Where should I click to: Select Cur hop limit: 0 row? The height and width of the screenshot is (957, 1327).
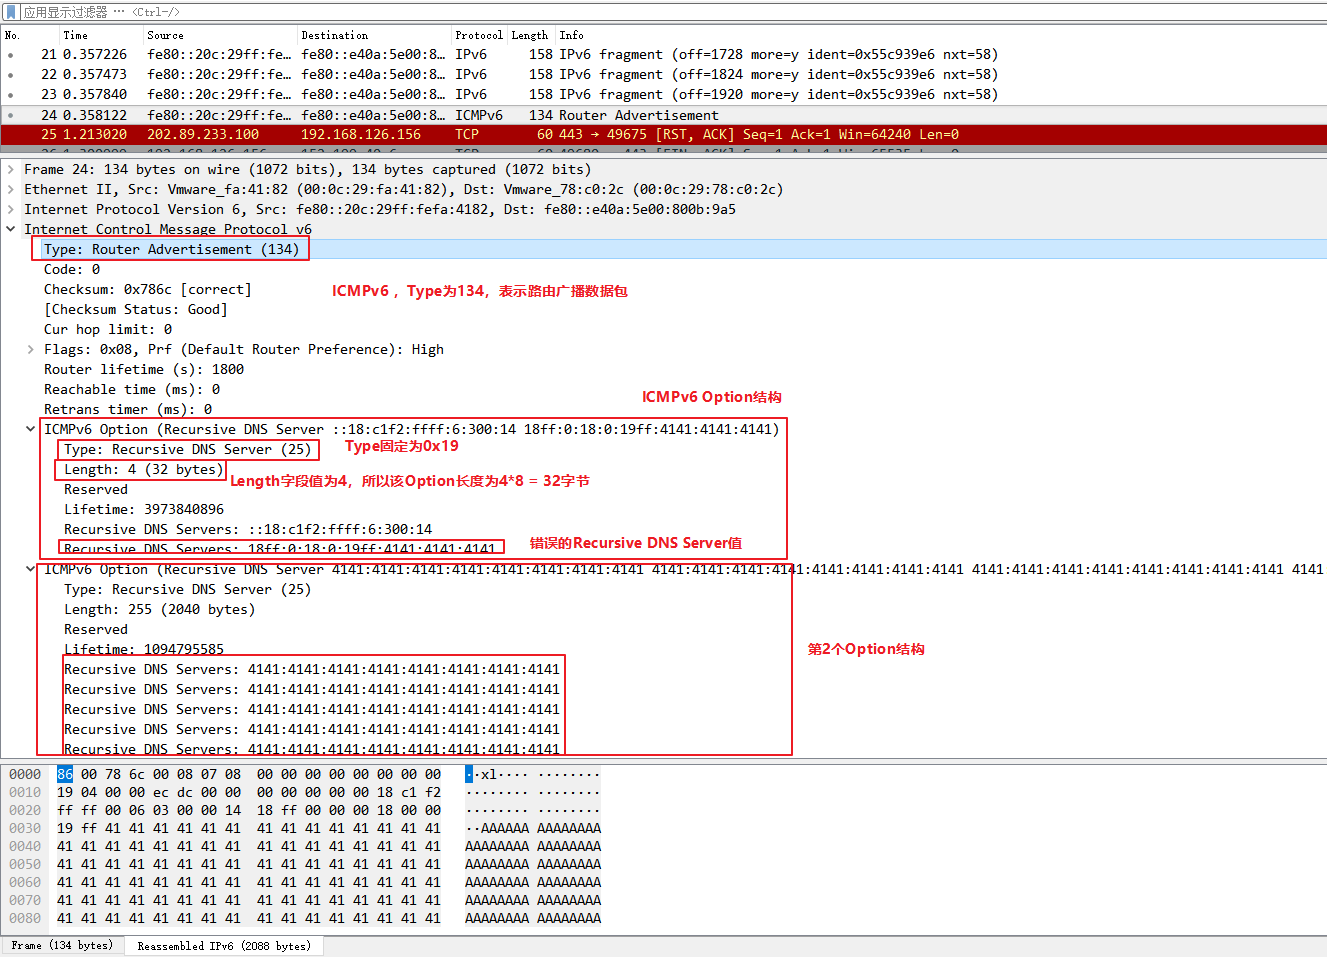pos(108,329)
